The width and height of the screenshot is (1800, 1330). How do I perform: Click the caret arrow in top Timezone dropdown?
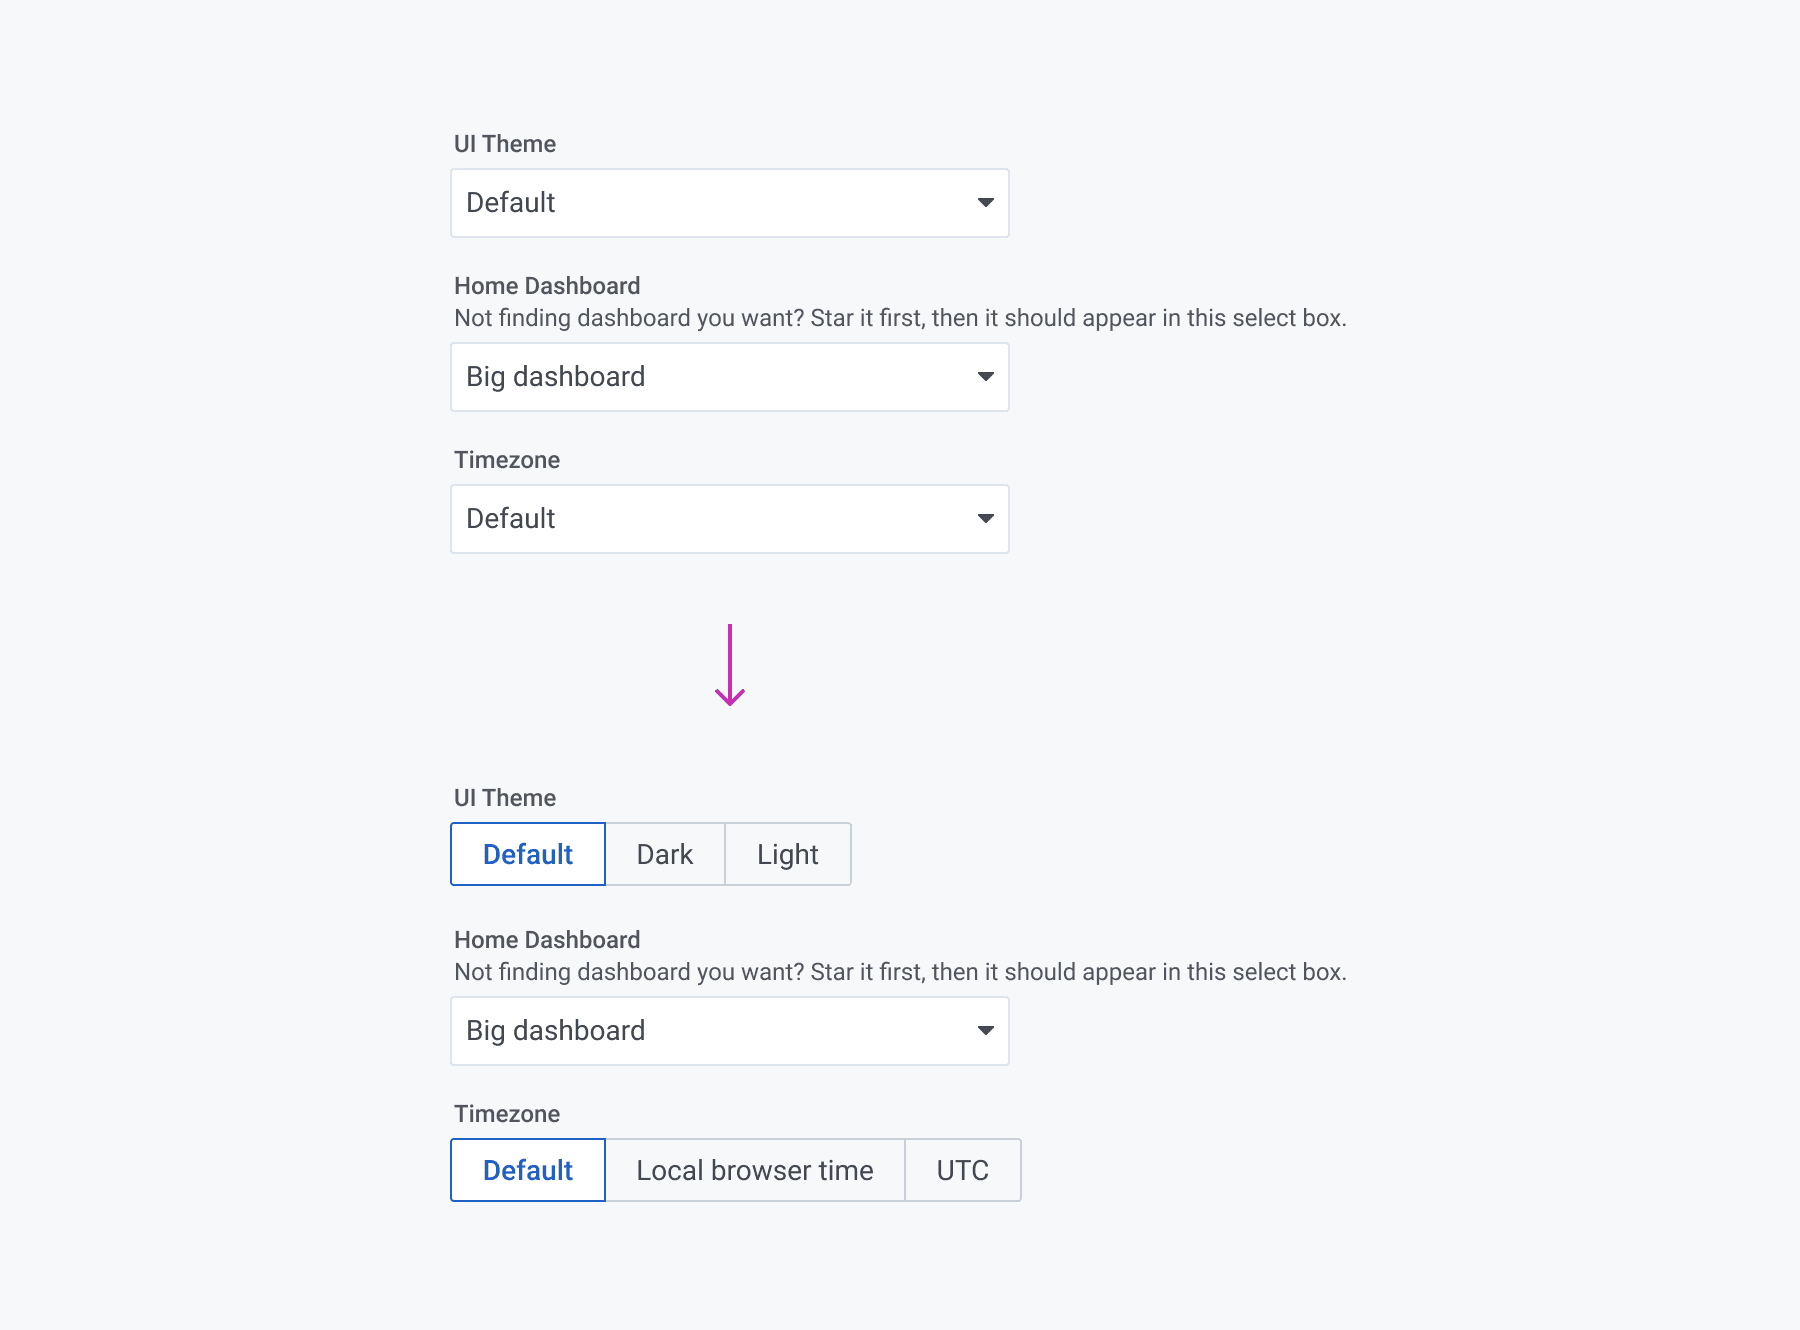coord(985,519)
